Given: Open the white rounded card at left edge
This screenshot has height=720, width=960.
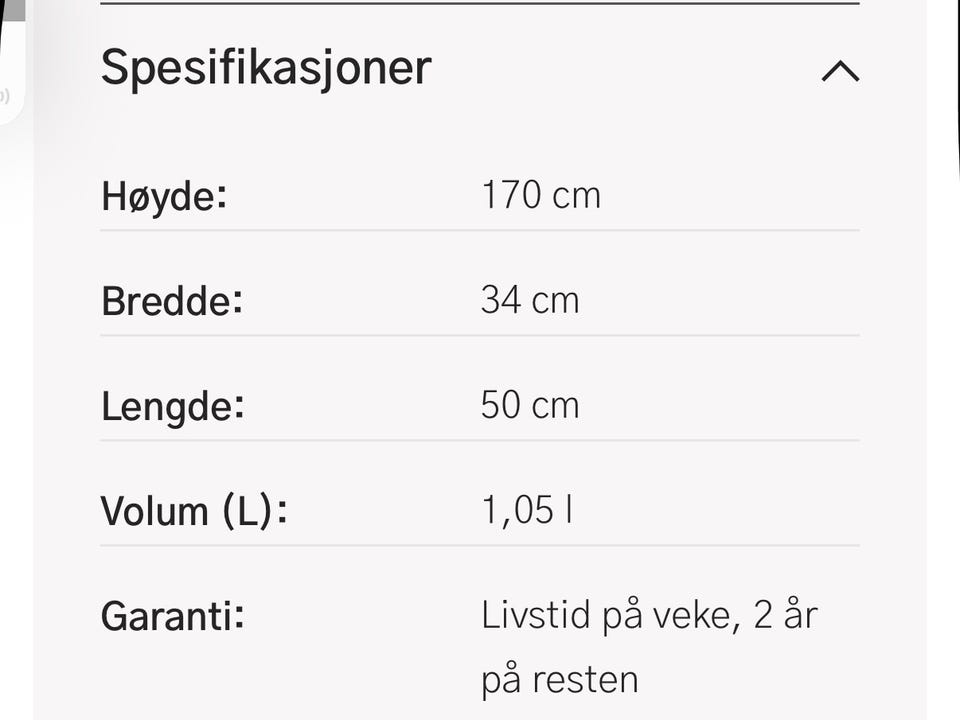Looking at the screenshot, I should coord(10,70).
